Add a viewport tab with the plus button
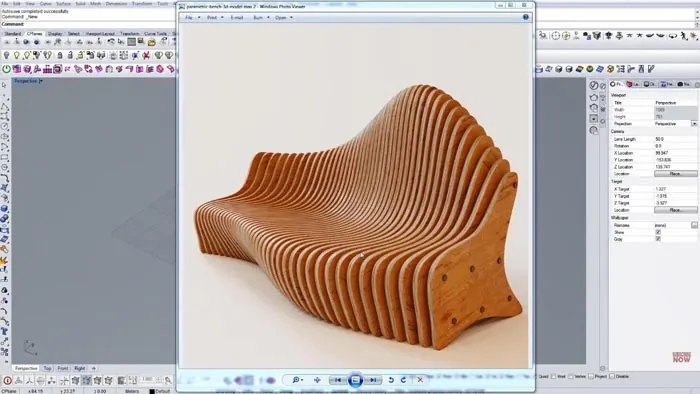 click(x=94, y=368)
